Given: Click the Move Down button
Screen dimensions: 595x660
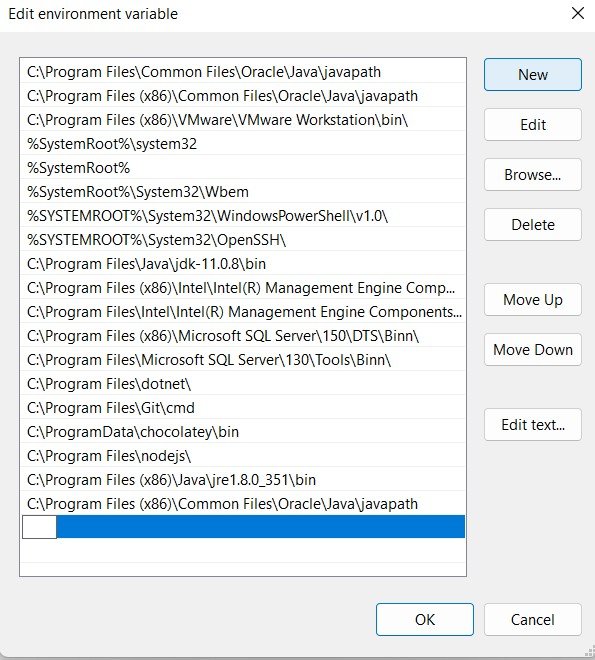Looking at the screenshot, I should click(533, 350).
